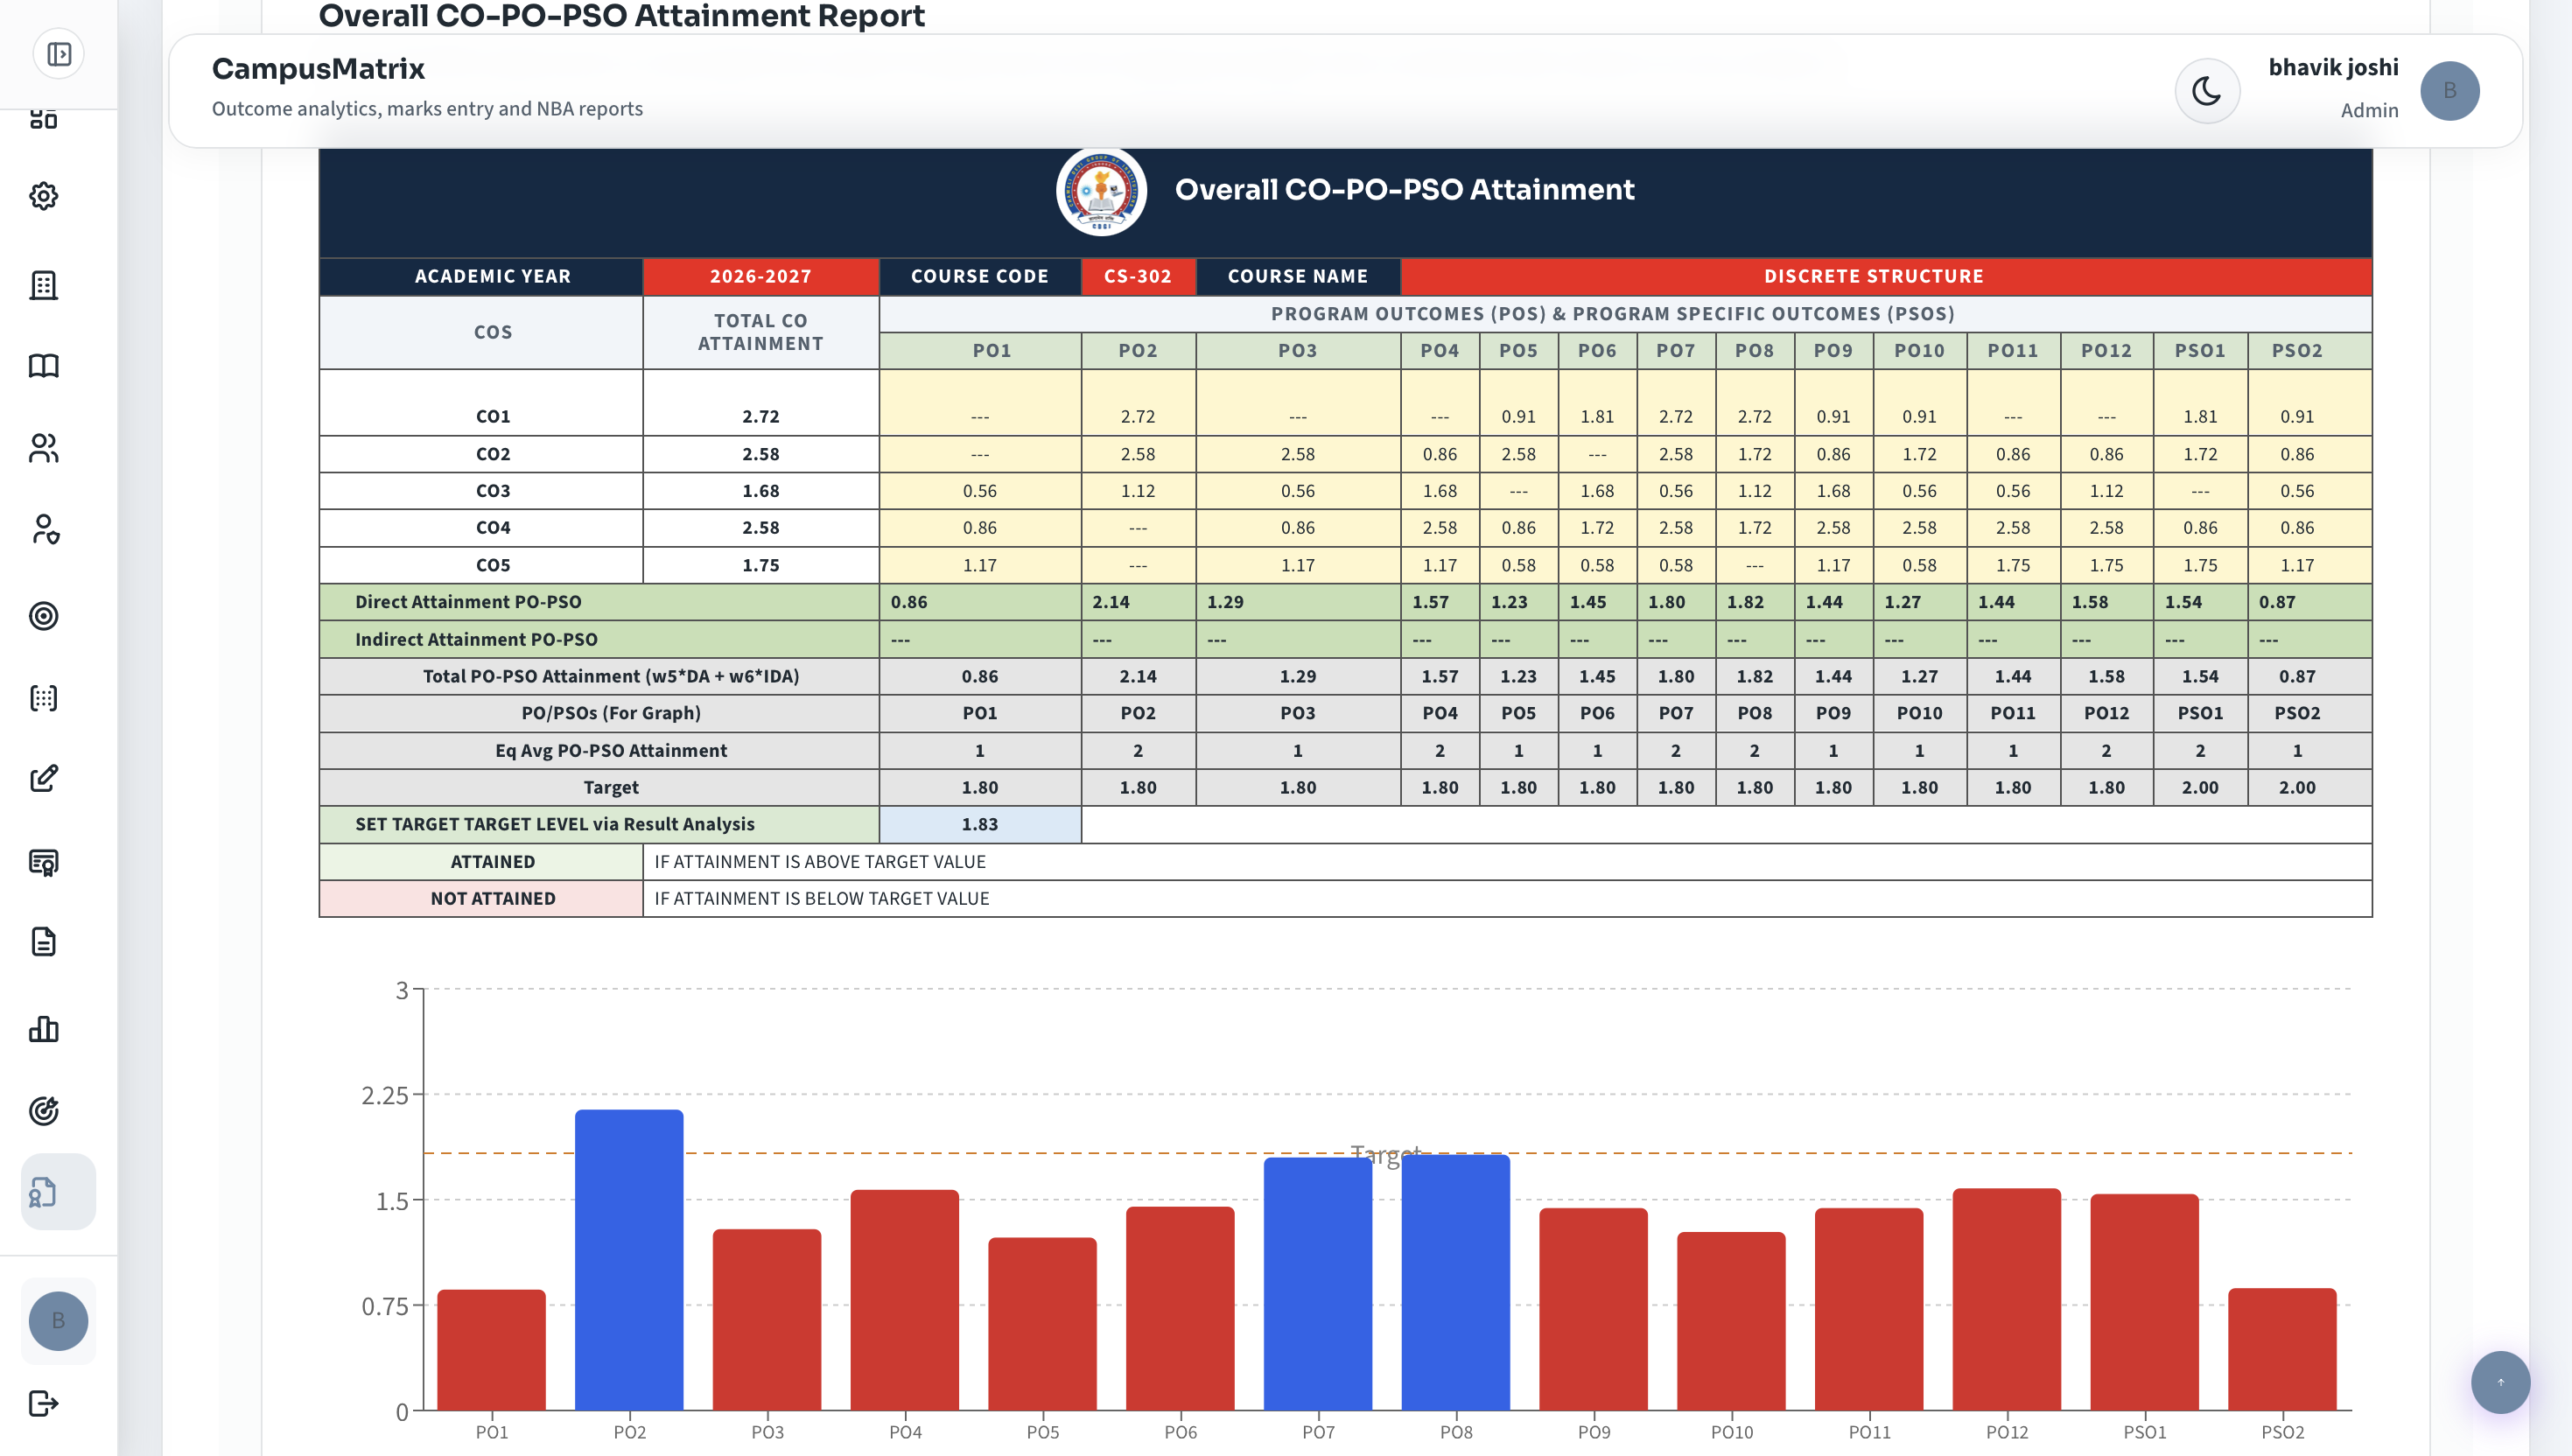Open the pencil edit marks-entry icon
This screenshot has height=1456, width=2572.
pos(44,779)
